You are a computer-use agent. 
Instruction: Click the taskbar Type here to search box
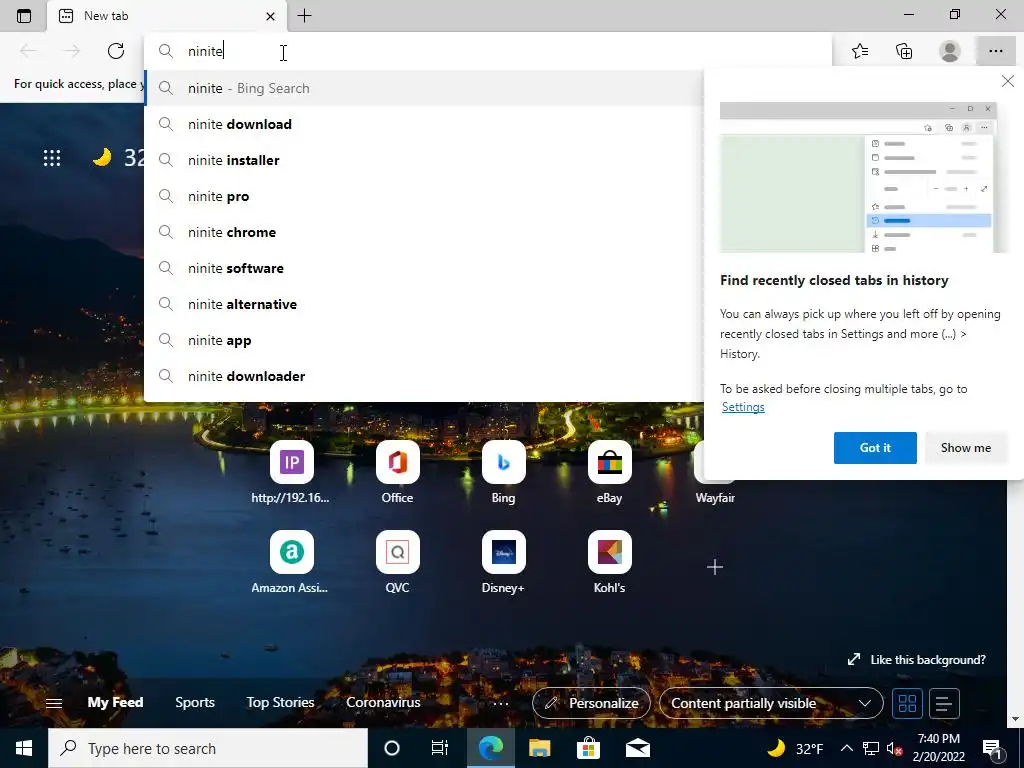[208, 748]
